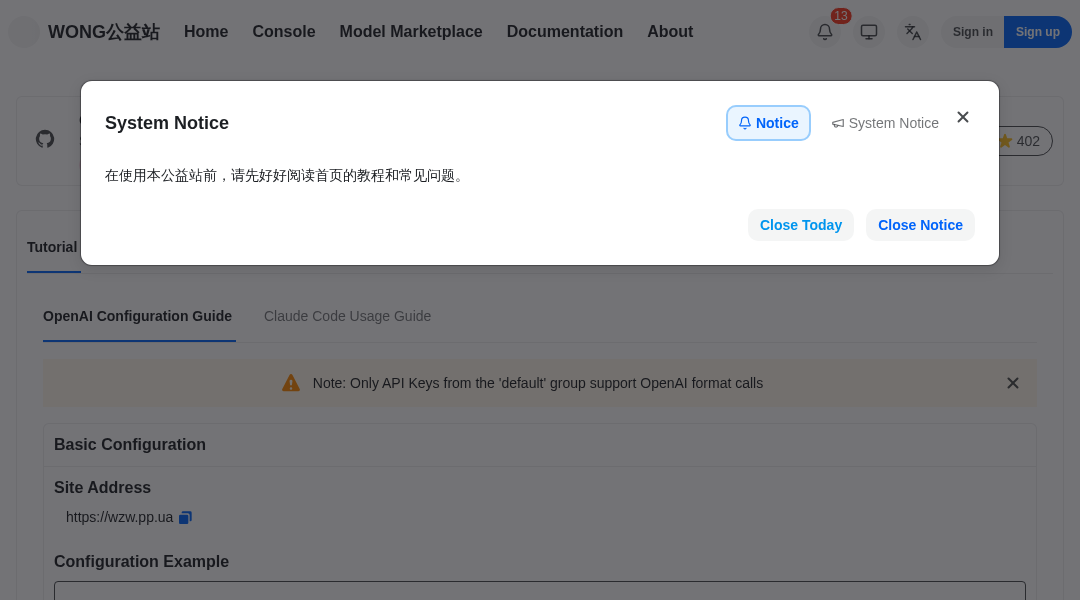The height and width of the screenshot is (600, 1080).
Task: Open the About page
Action: (x=670, y=32)
